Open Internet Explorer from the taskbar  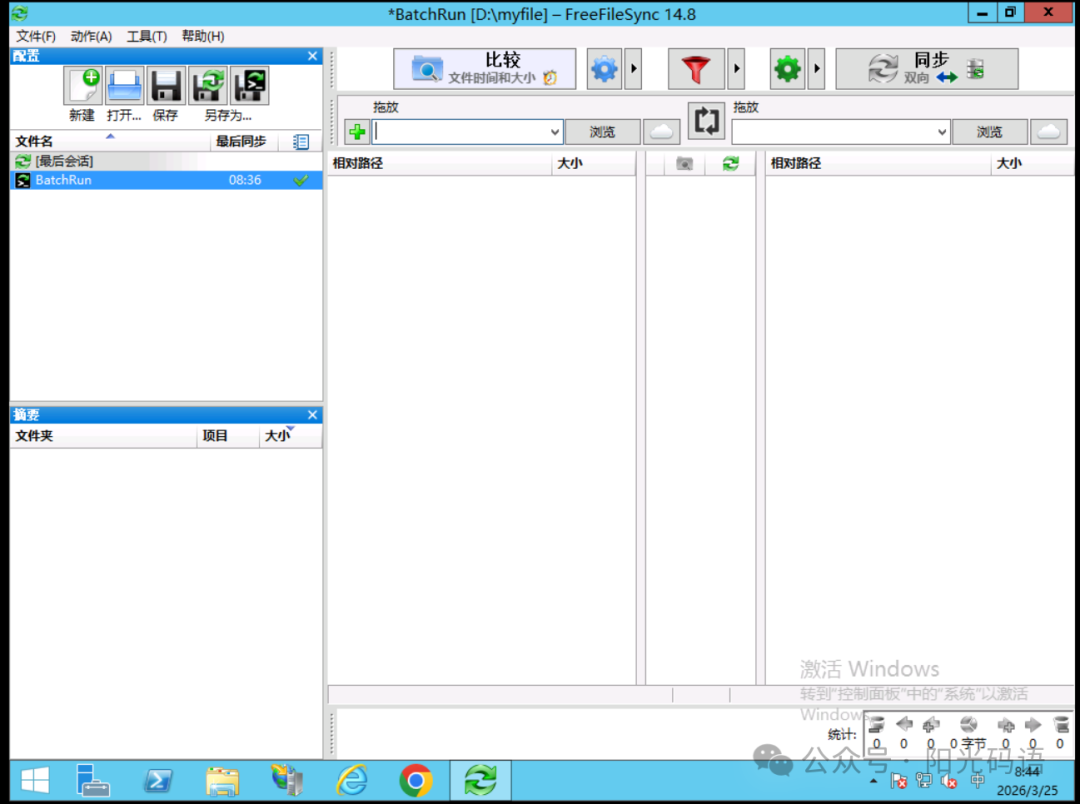click(352, 781)
